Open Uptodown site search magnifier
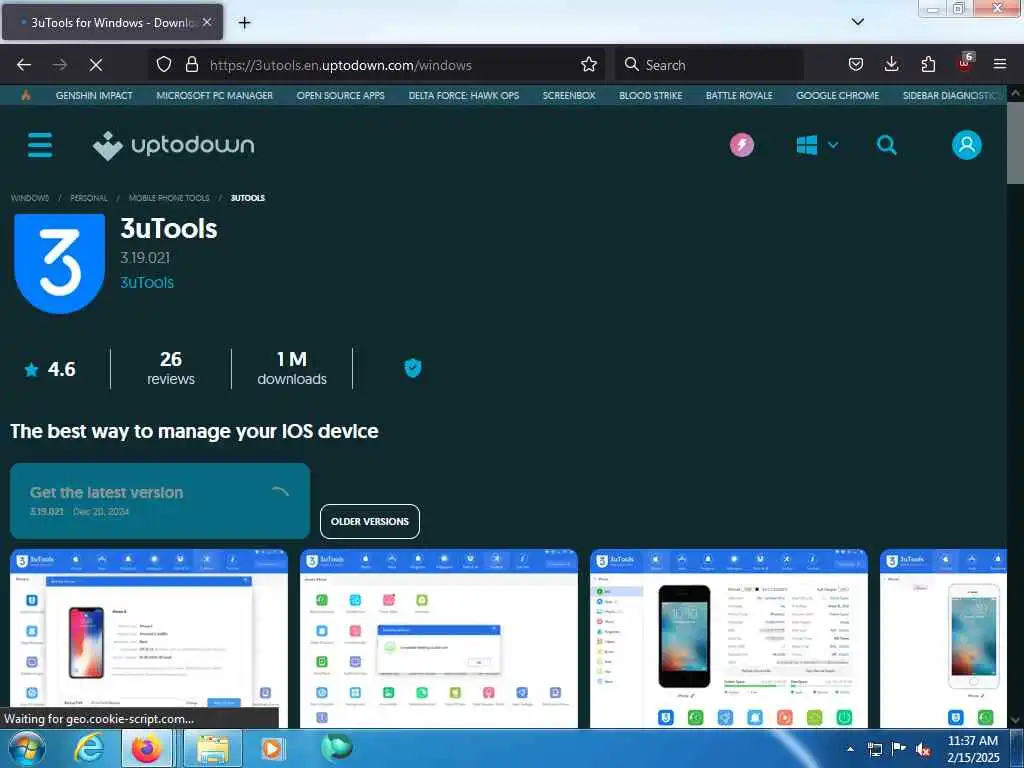The width and height of the screenshot is (1024, 768). point(886,145)
